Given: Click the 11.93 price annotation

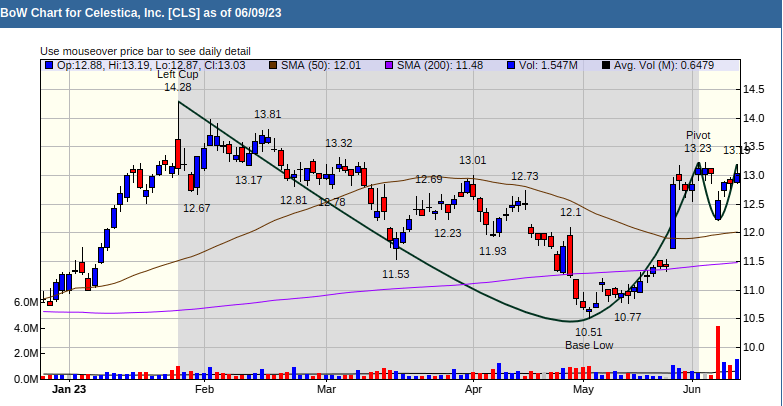Looking at the screenshot, I should pyautogui.click(x=493, y=251).
